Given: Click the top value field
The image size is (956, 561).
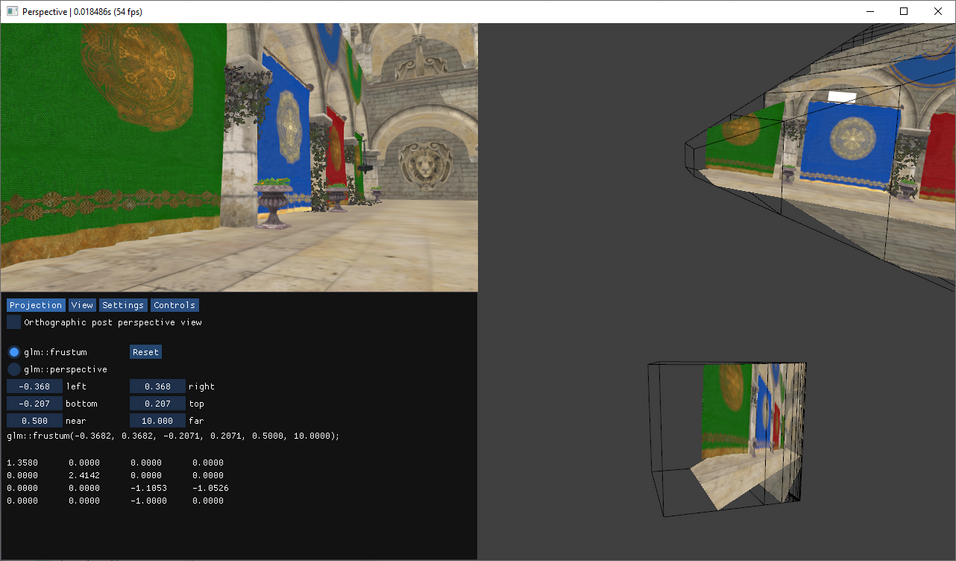Looking at the screenshot, I should click(157, 403).
